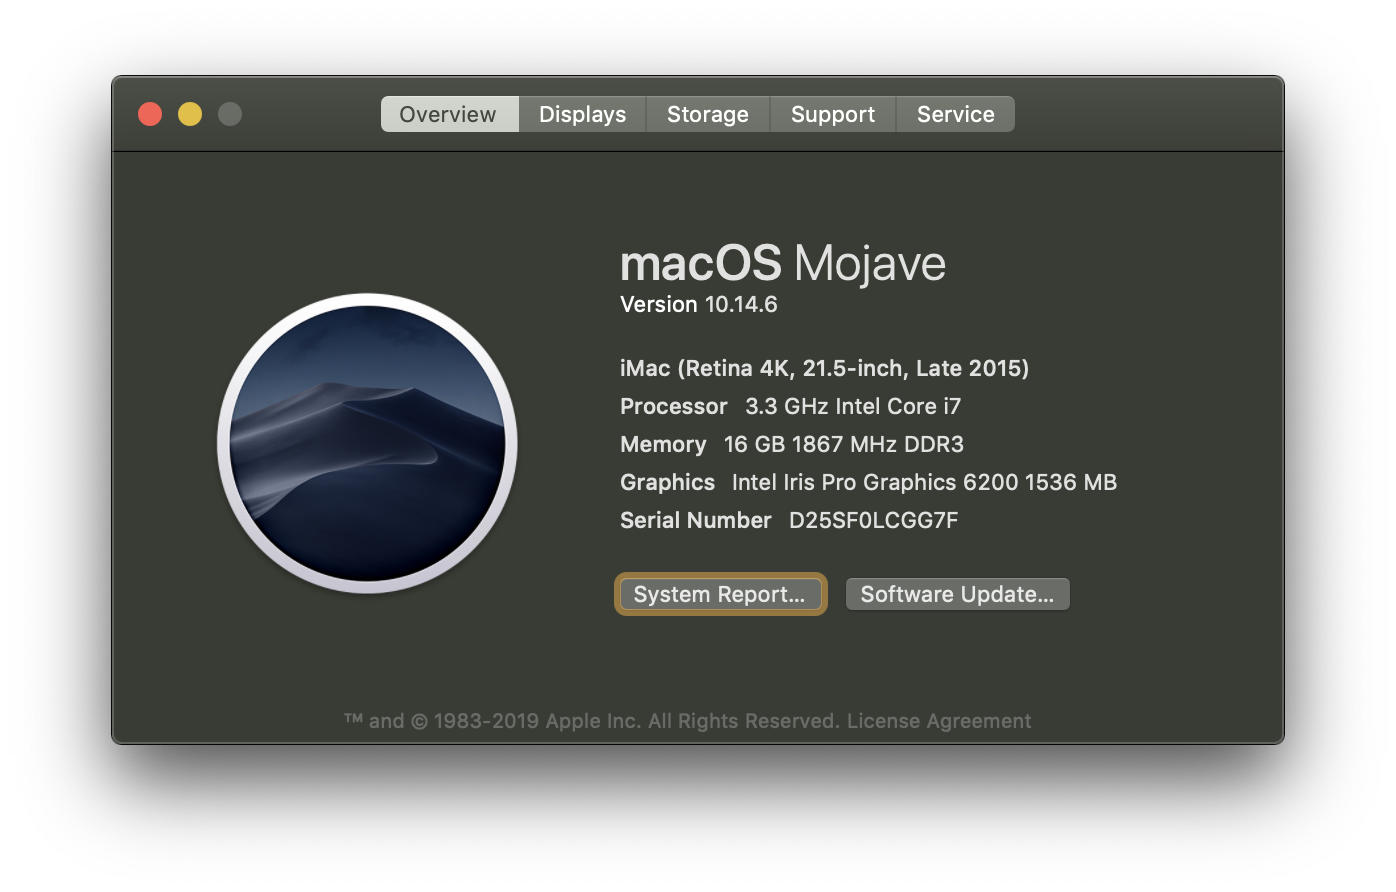Viewport: 1396px width, 892px height.
Task: Click the System Report... button
Action: click(x=720, y=594)
